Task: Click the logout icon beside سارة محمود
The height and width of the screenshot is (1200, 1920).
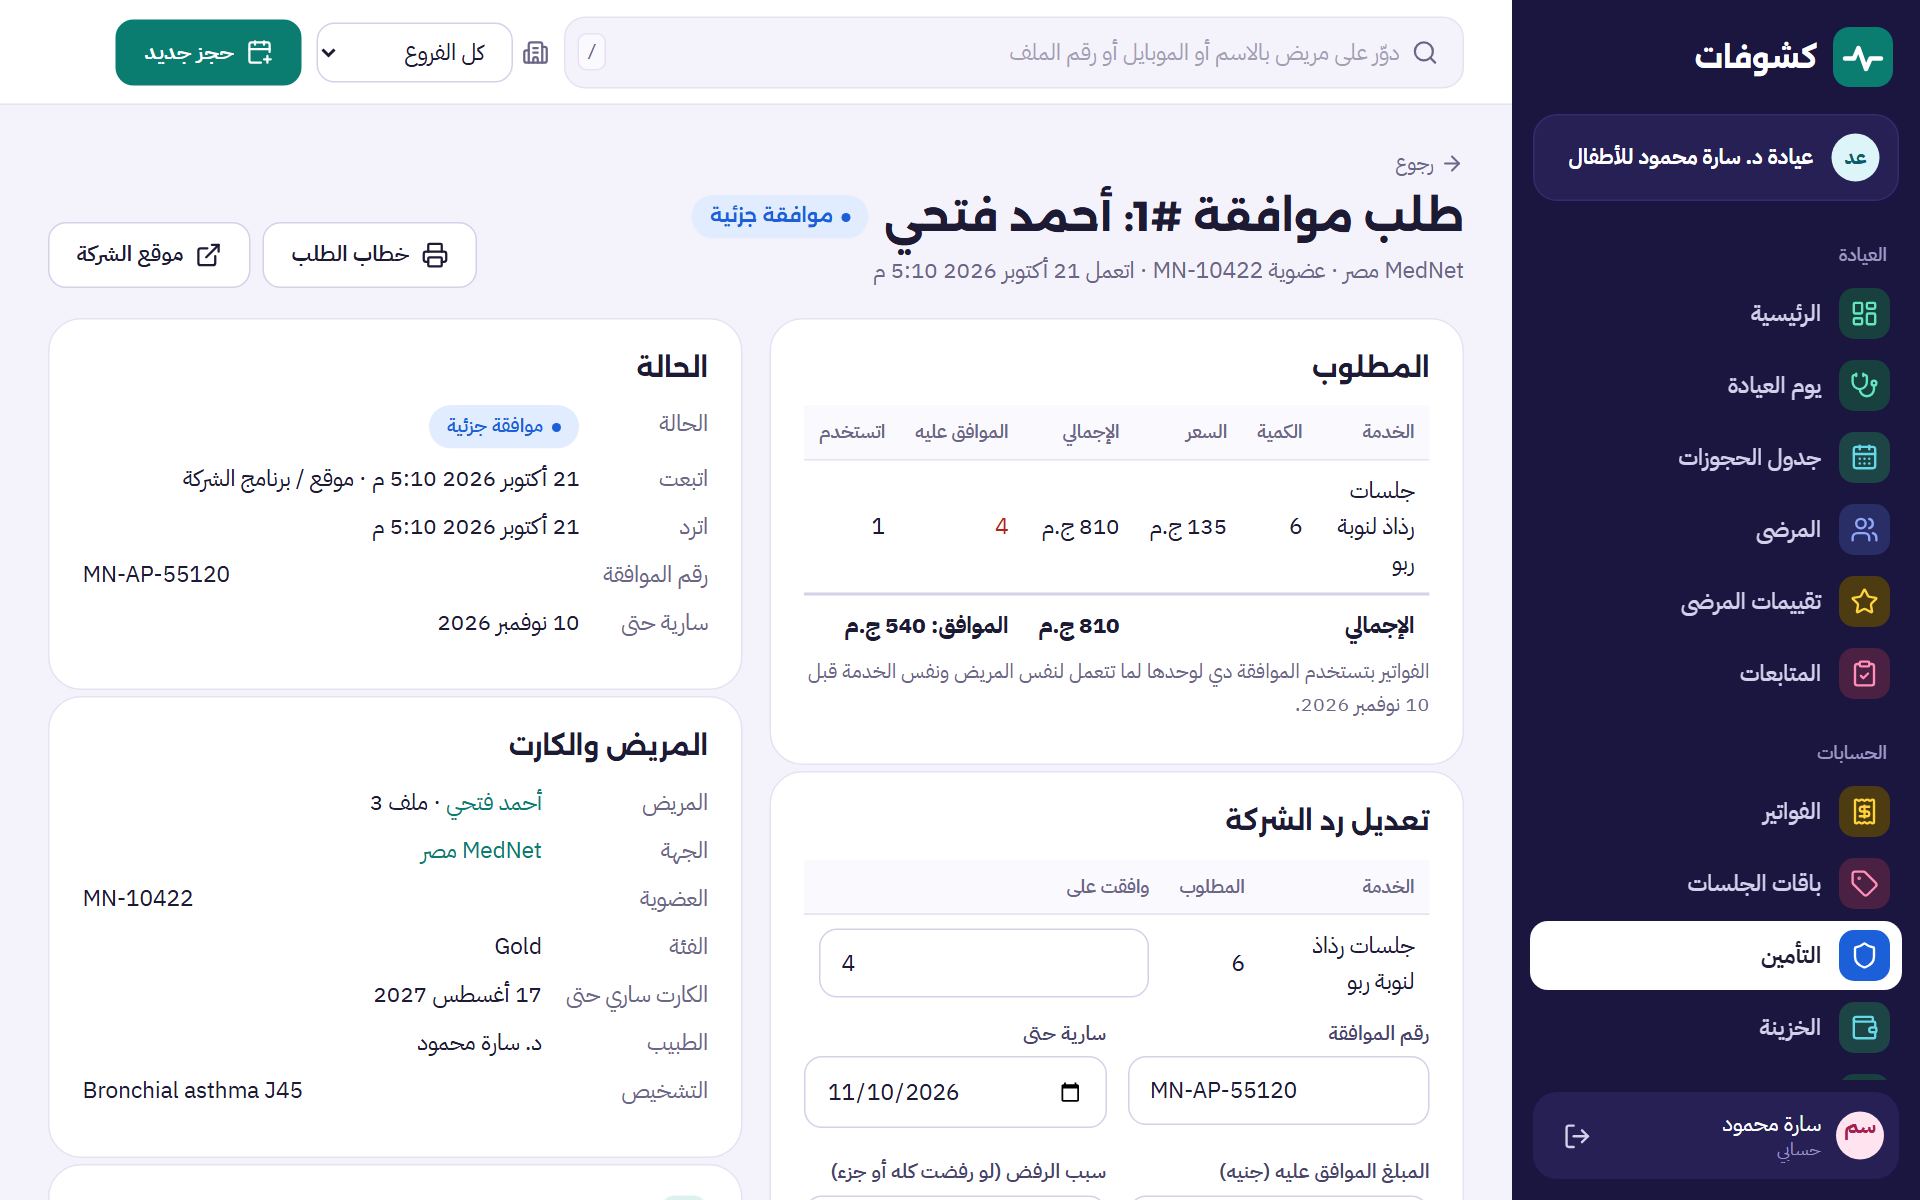Action: 1577,1136
